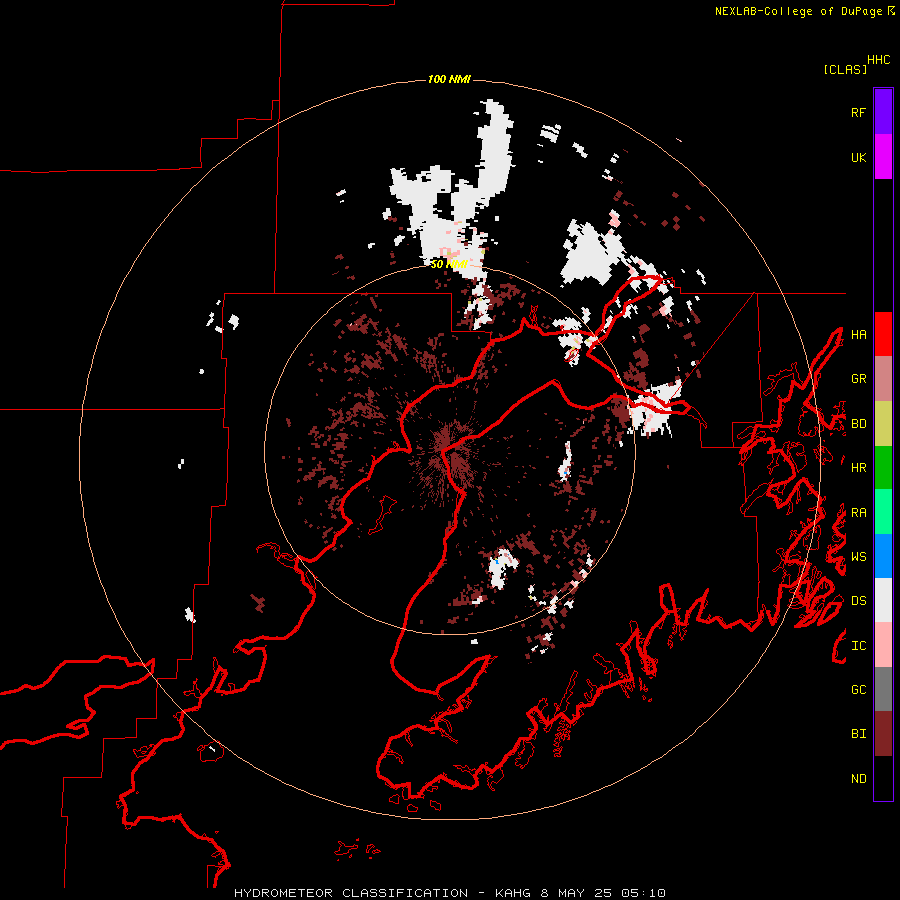Click the ND black legend block

pyautogui.click(x=883, y=778)
